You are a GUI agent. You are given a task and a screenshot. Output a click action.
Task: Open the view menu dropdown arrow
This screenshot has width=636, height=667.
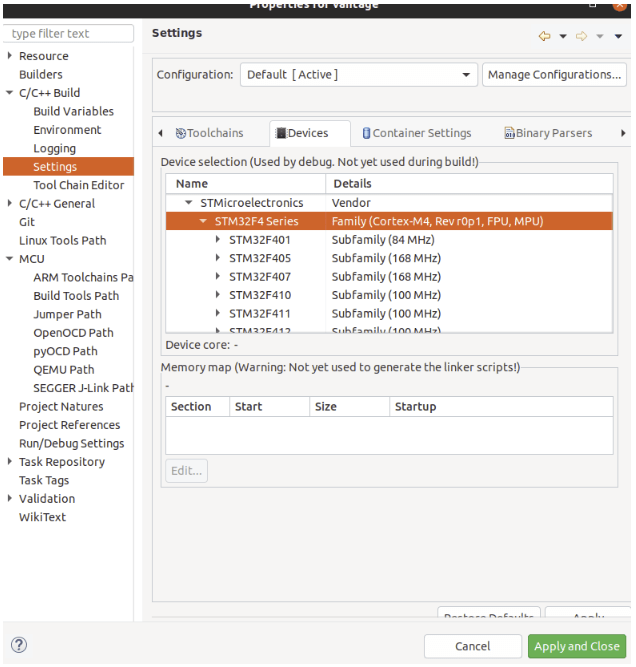pyautogui.click(x=619, y=36)
